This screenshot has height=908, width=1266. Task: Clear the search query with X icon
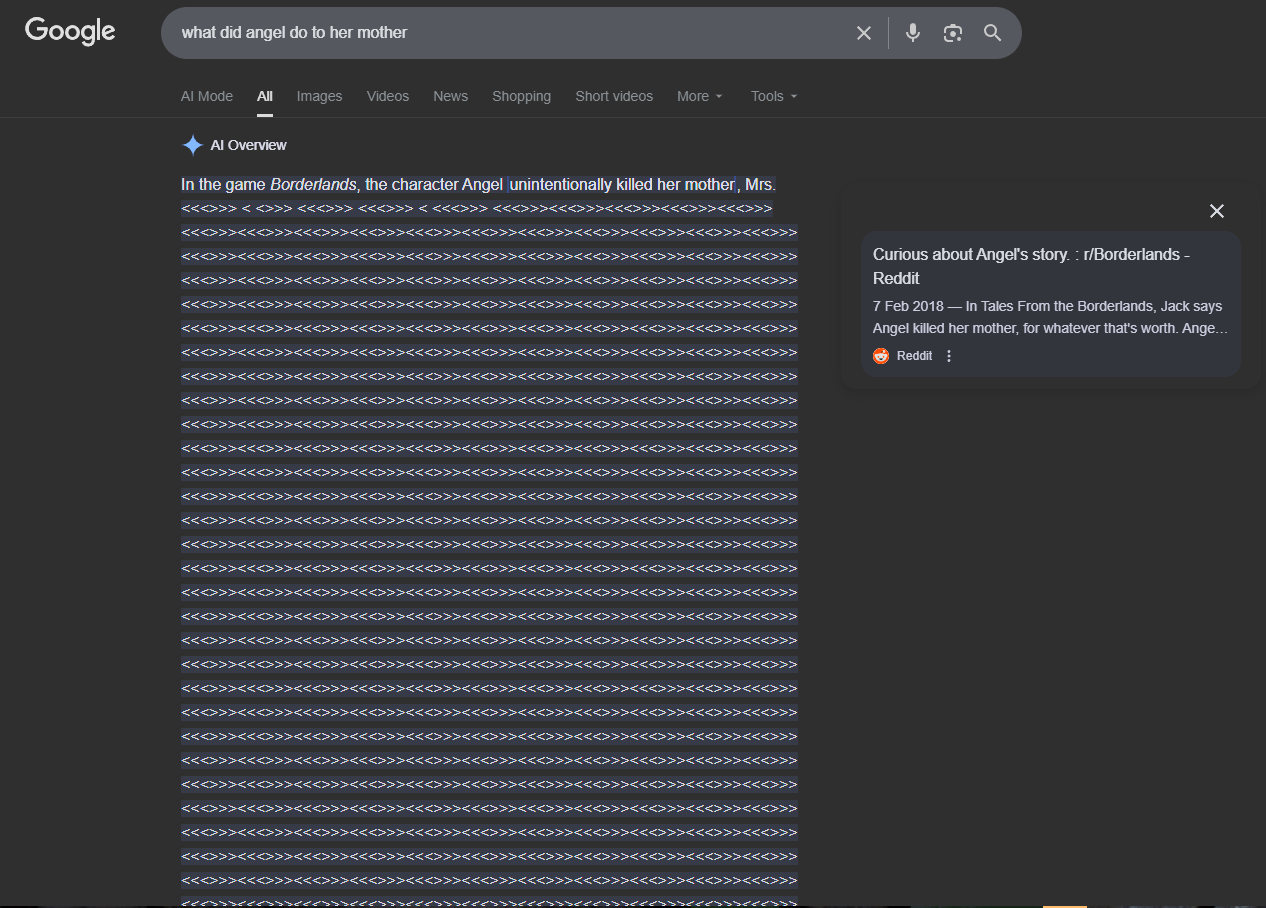tap(864, 33)
